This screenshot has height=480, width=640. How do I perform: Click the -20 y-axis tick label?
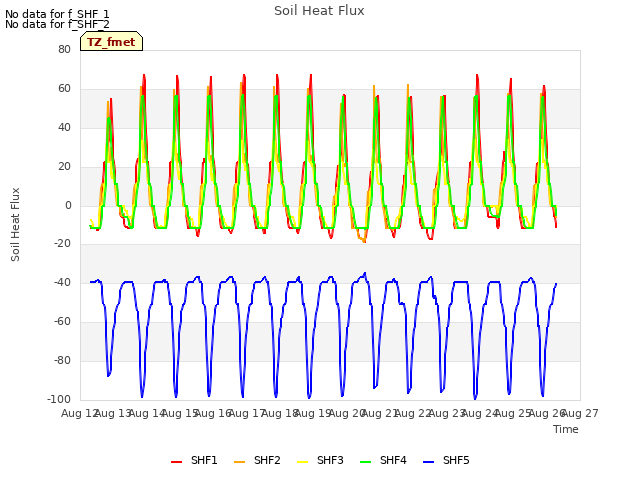pos(62,243)
